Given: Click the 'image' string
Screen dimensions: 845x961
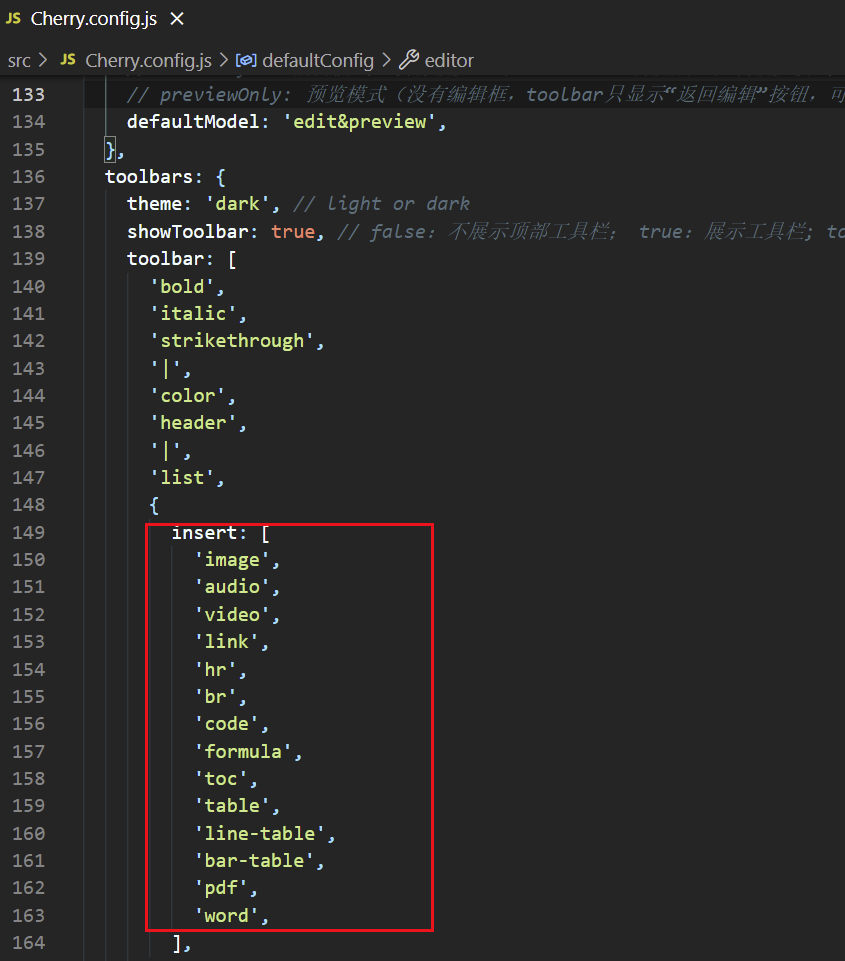Looking at the screenshot, I should click(x=232, y=560).
